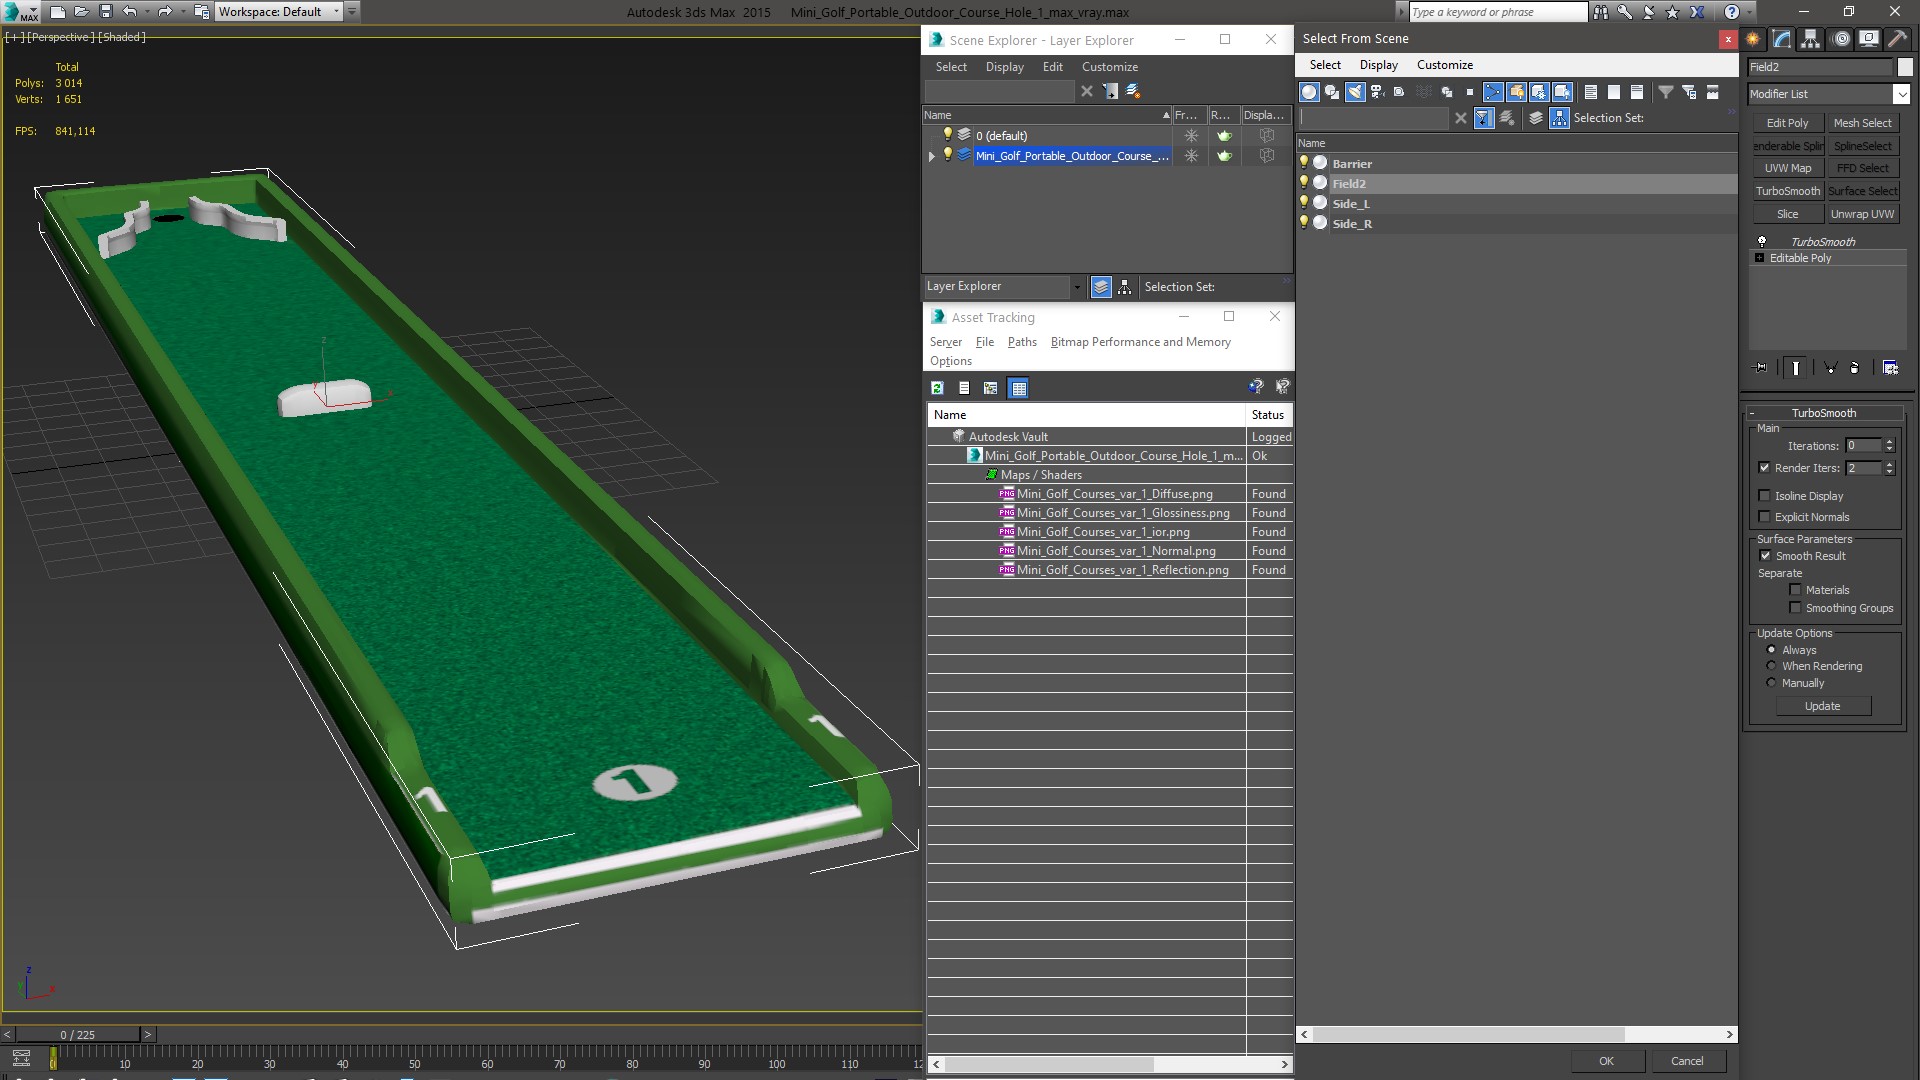
Task: Increase the Iterations spinner value
Action: (x=1889, y=442)
